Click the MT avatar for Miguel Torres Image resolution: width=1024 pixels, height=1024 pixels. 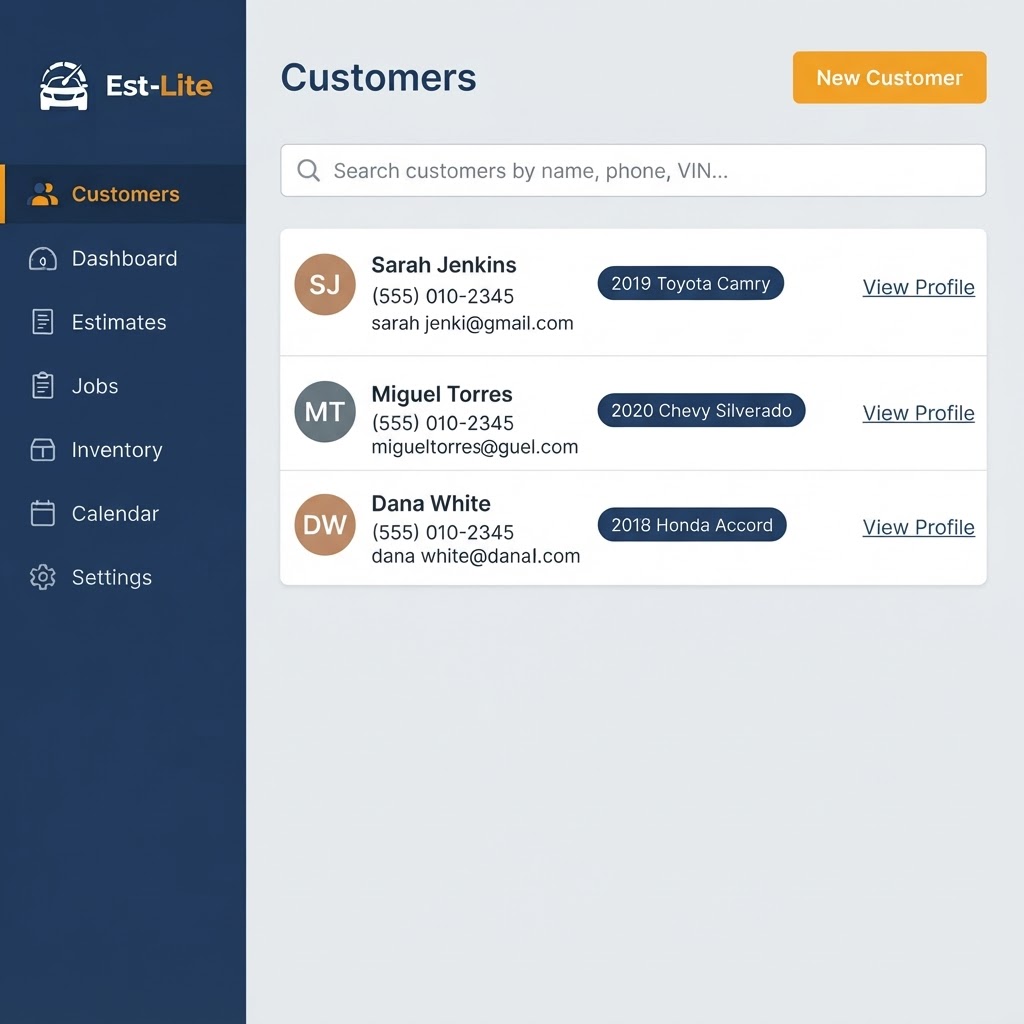pyautogui.click(x=325, y=411)
